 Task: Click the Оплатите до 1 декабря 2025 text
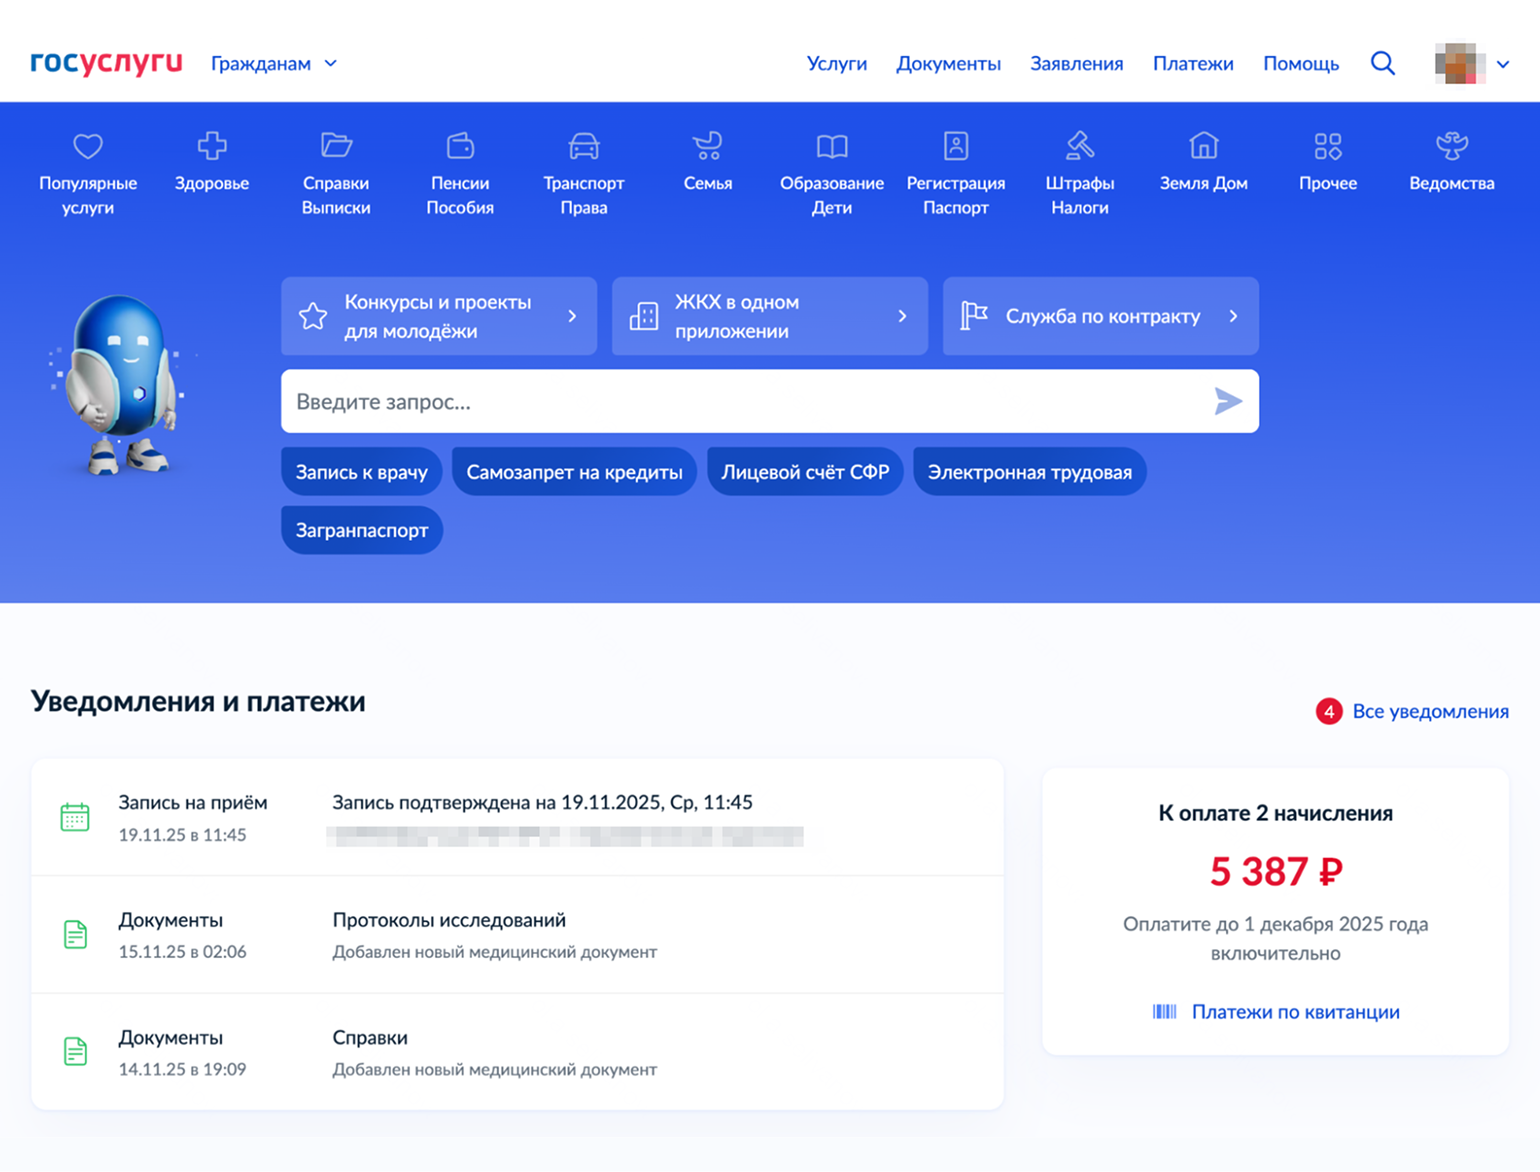coord(1275,938)
